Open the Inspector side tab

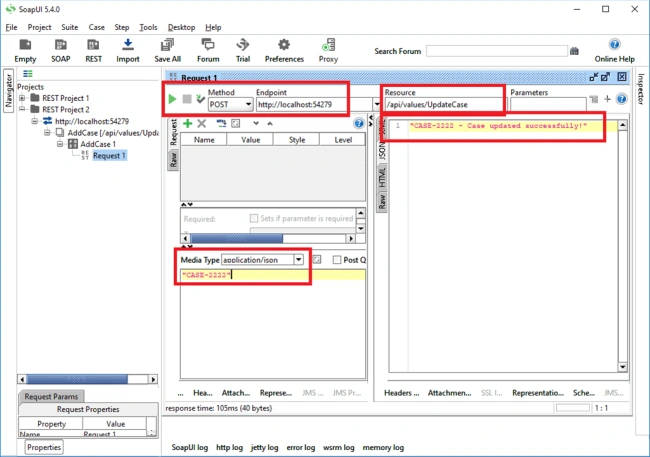(641, 89)
